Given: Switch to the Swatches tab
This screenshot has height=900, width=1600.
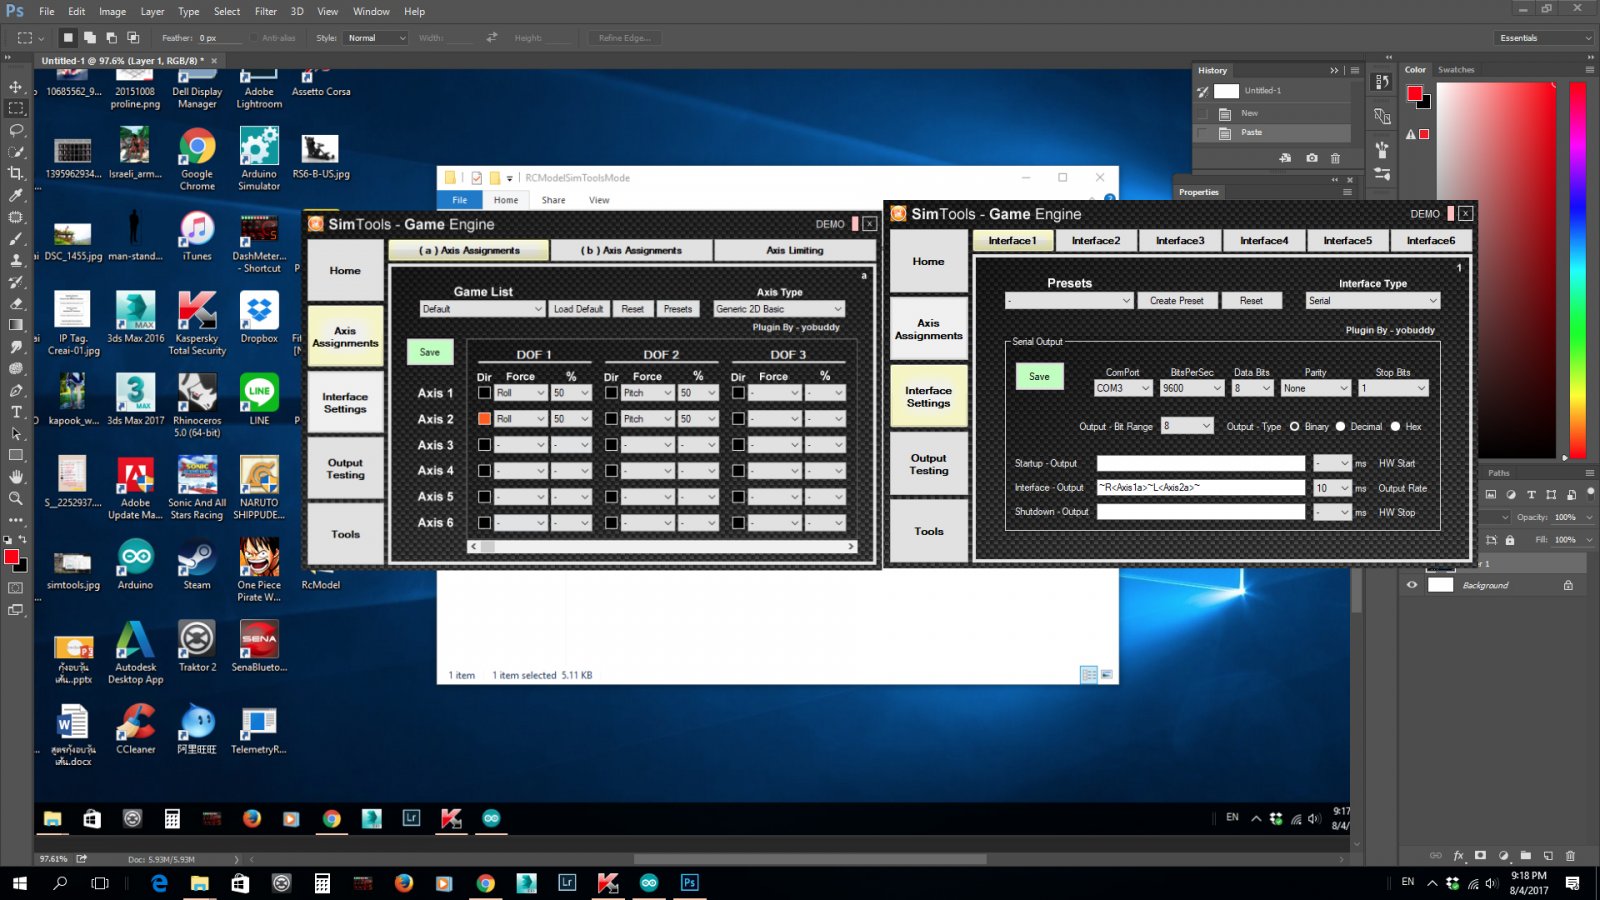Looking at the screenshot, I should (1456, 70).
